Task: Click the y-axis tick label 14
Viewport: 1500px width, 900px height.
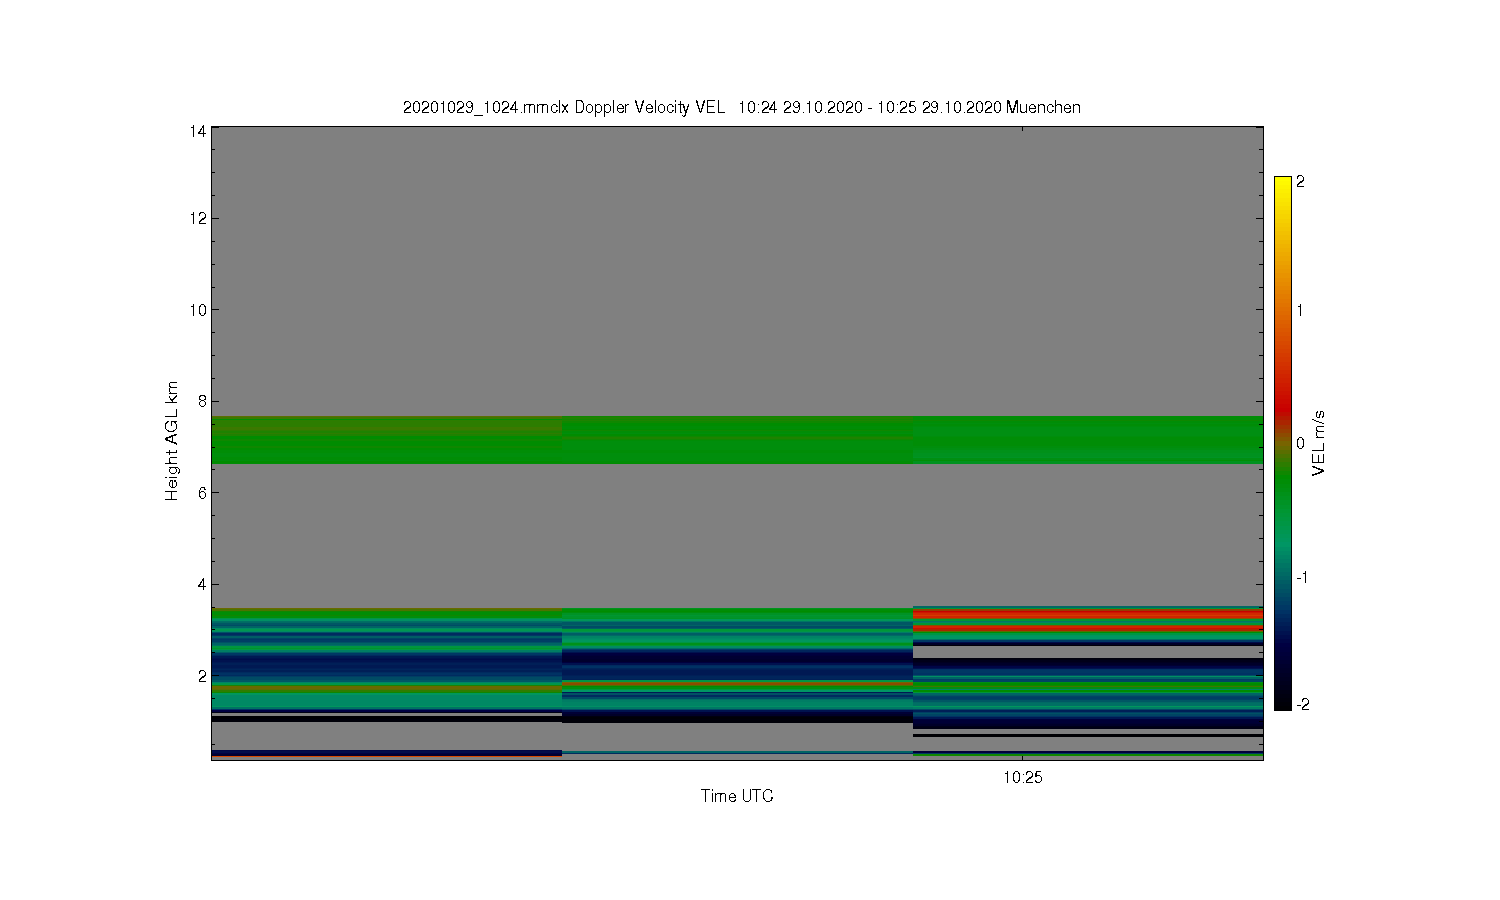Action: [198, 131]
